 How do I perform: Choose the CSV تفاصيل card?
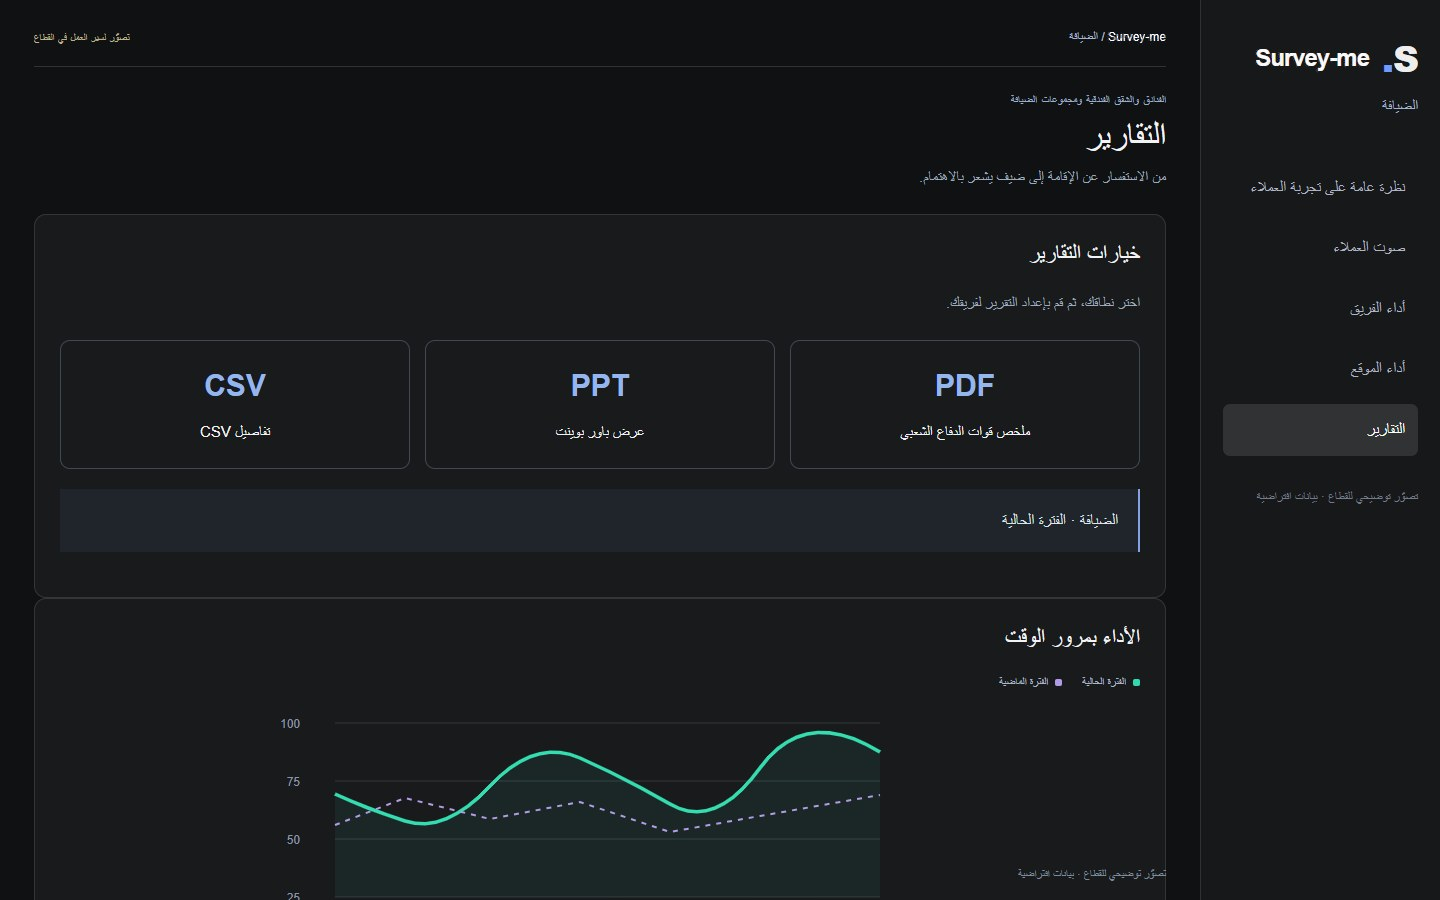coord(235,404)
